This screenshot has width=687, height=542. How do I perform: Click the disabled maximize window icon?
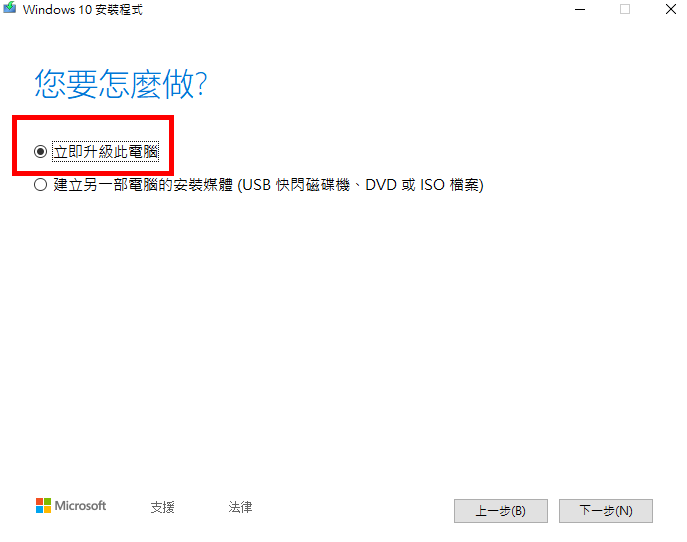coord(625,9)
